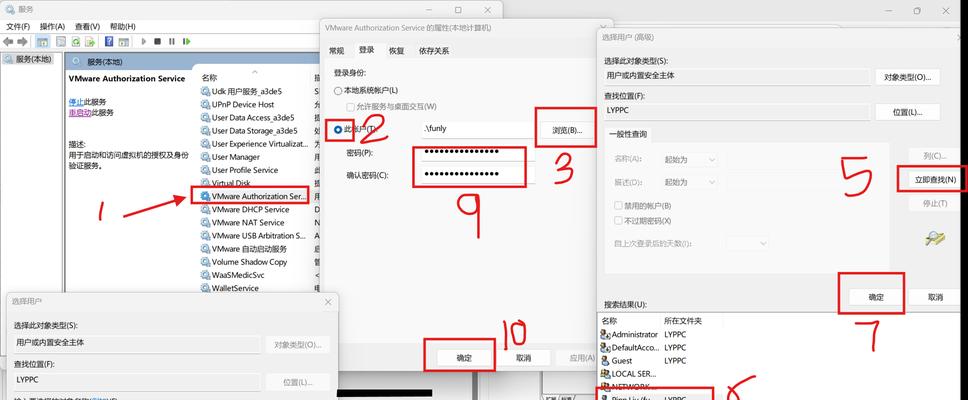Open the 查看(V) menu
Screen dimensions: 968x400
[87, 27]
